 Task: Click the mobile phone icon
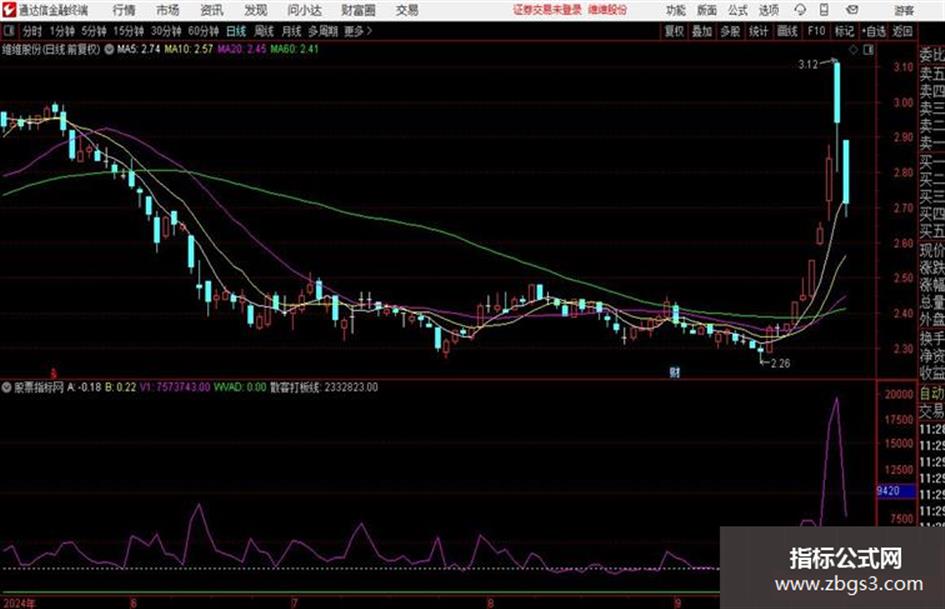point(824,10)
